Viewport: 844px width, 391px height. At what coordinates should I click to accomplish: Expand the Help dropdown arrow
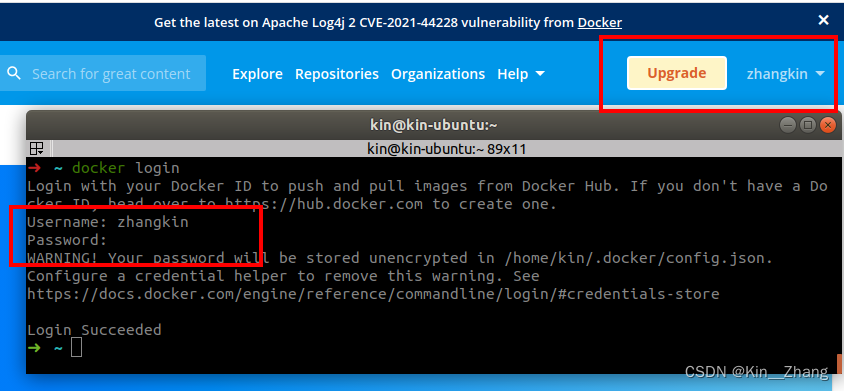540,74
